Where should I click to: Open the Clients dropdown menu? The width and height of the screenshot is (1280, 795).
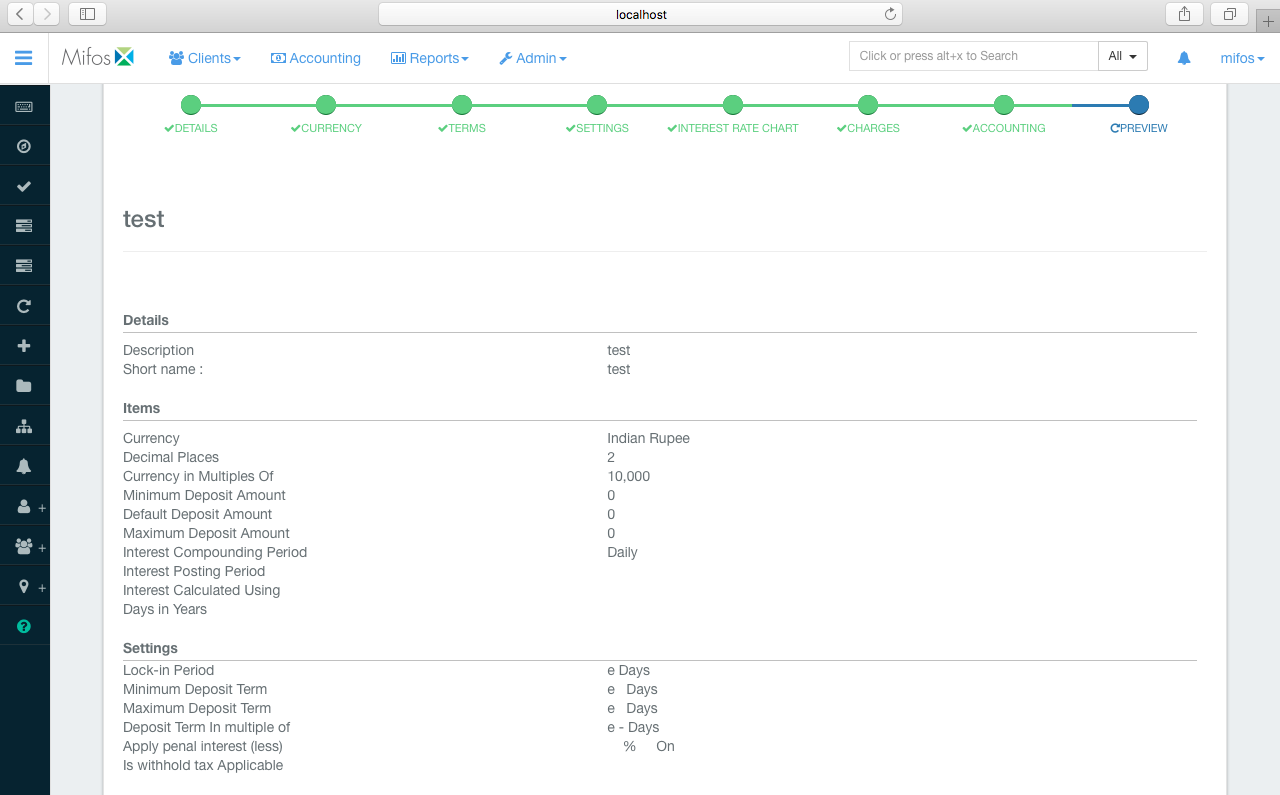coord(204,58)
